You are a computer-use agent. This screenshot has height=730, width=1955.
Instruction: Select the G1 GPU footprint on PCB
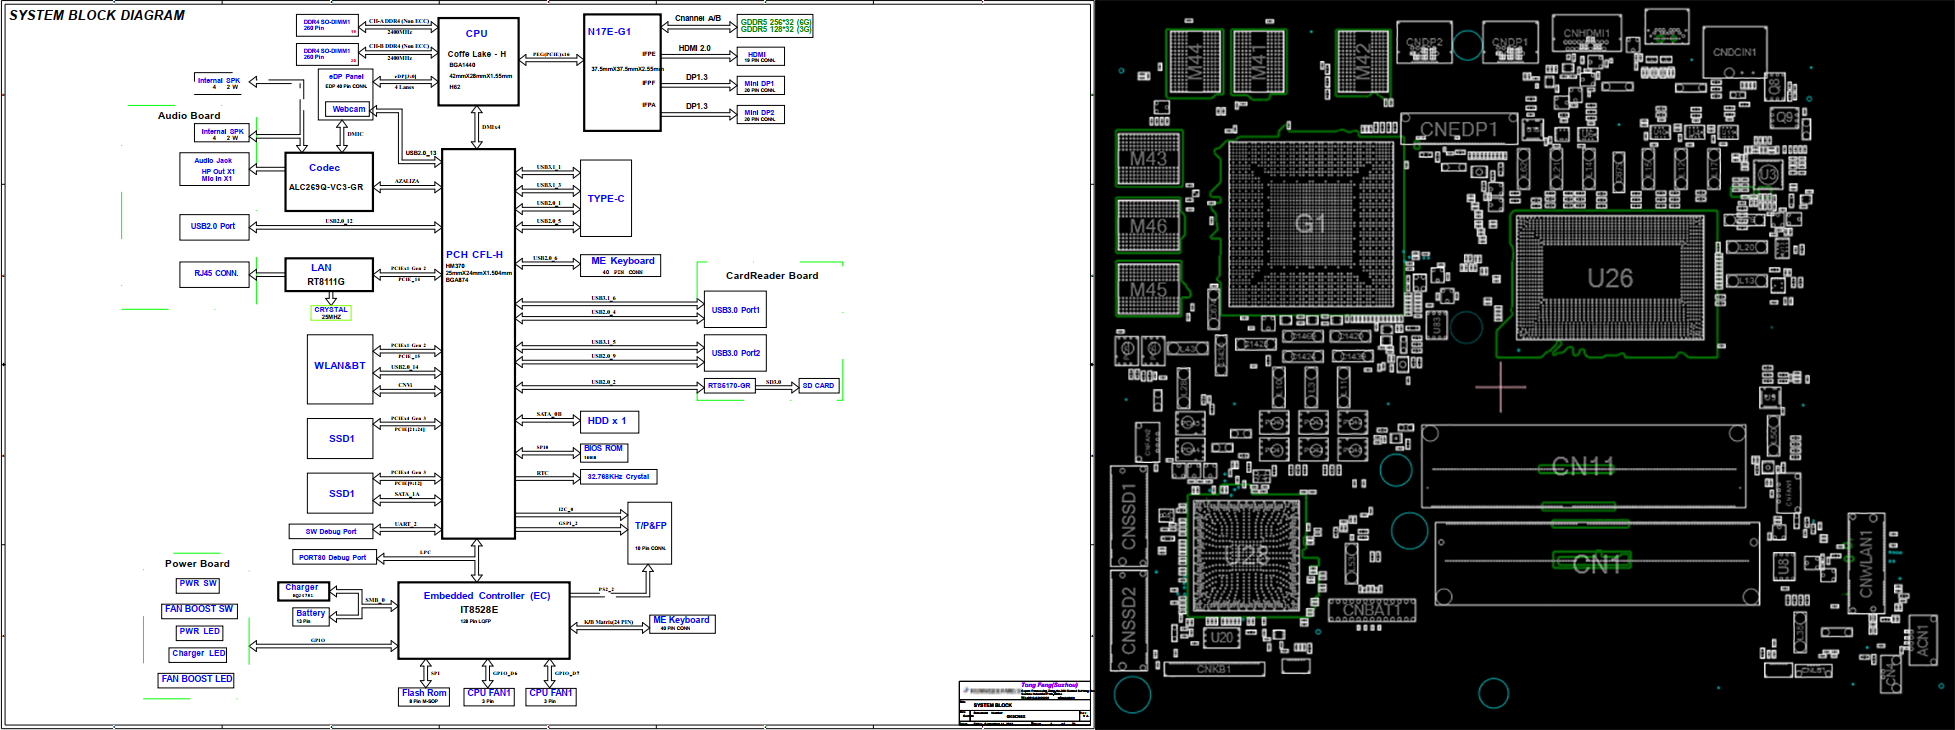click(x=1310, y=222)
